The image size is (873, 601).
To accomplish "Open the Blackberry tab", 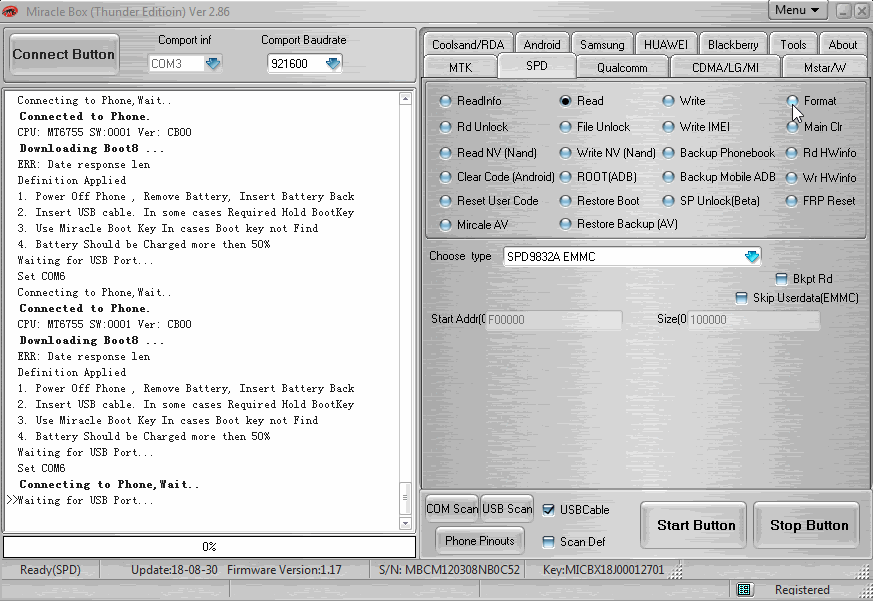I will point(733,45).
